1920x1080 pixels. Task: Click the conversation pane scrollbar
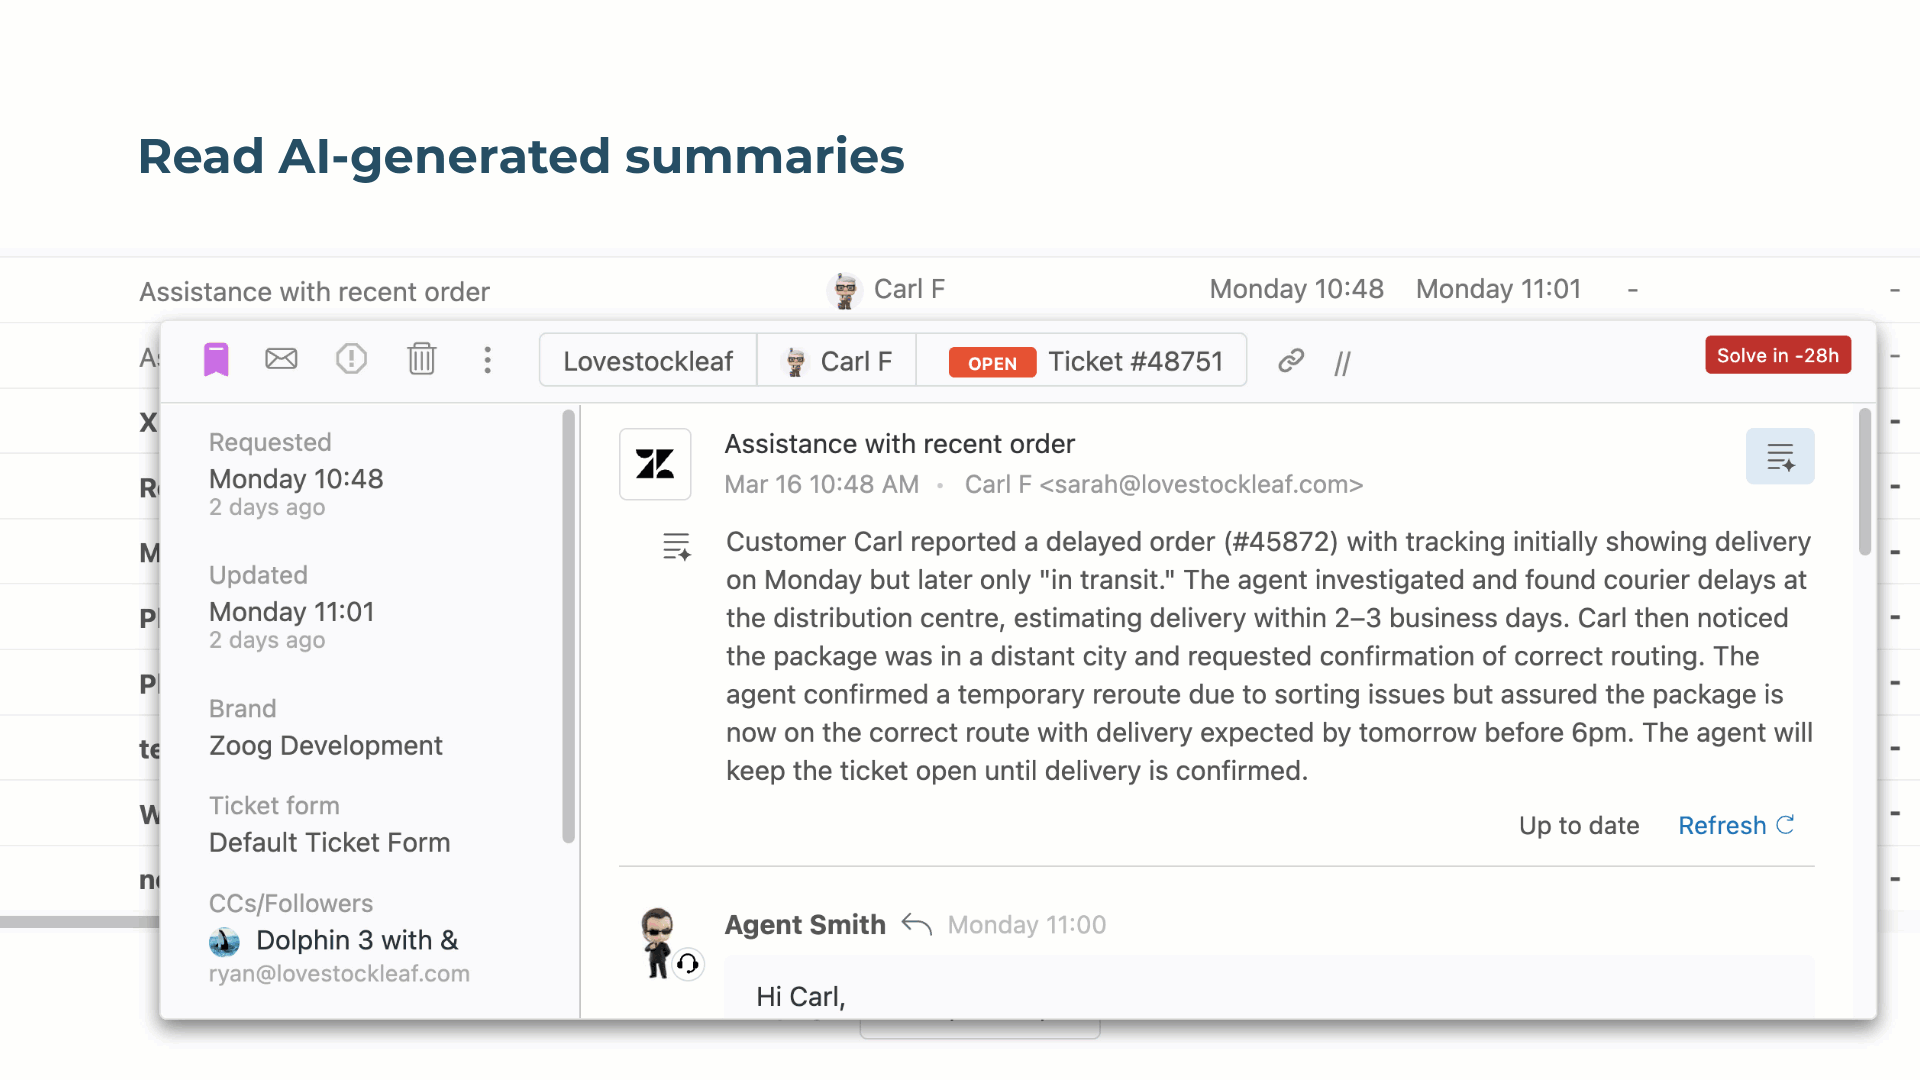pyautogui.click(x=1865, y=482)
